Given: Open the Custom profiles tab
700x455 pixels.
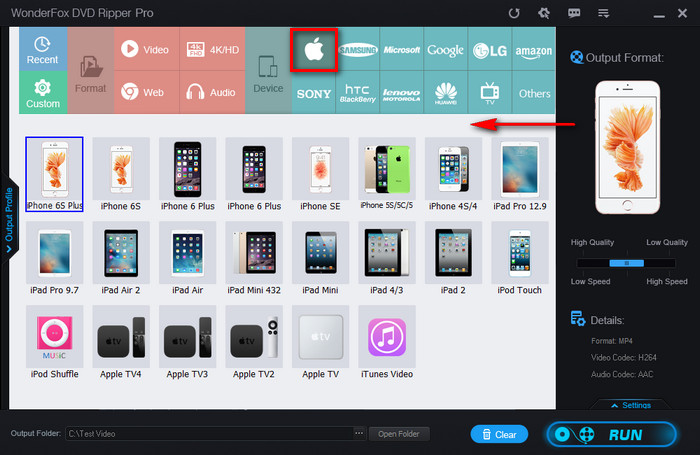Looking at the screenshot, I should click(43, 92).
